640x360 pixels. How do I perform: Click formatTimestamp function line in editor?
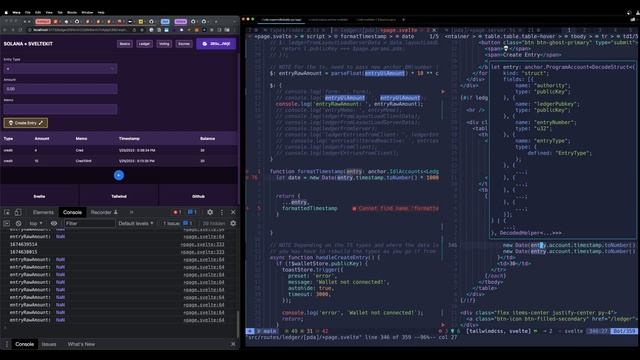click(354, 171)
